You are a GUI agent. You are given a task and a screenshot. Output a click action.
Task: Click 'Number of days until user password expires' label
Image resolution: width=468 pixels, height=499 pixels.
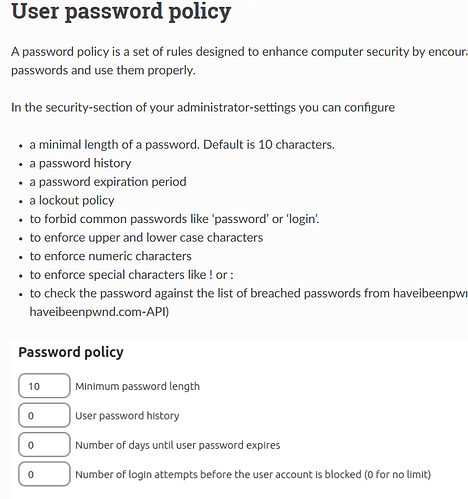point(178,445)
